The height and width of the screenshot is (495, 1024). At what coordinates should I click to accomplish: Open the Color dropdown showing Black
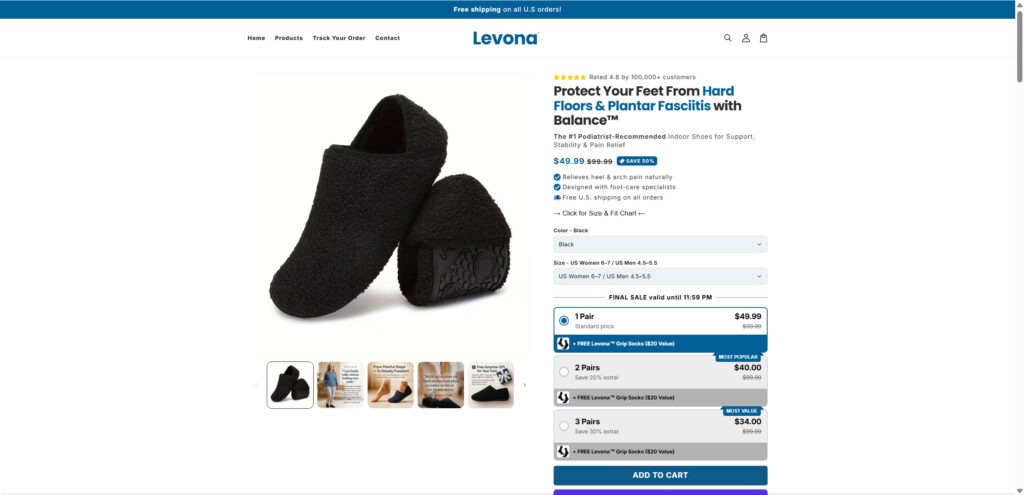[660, 244]
